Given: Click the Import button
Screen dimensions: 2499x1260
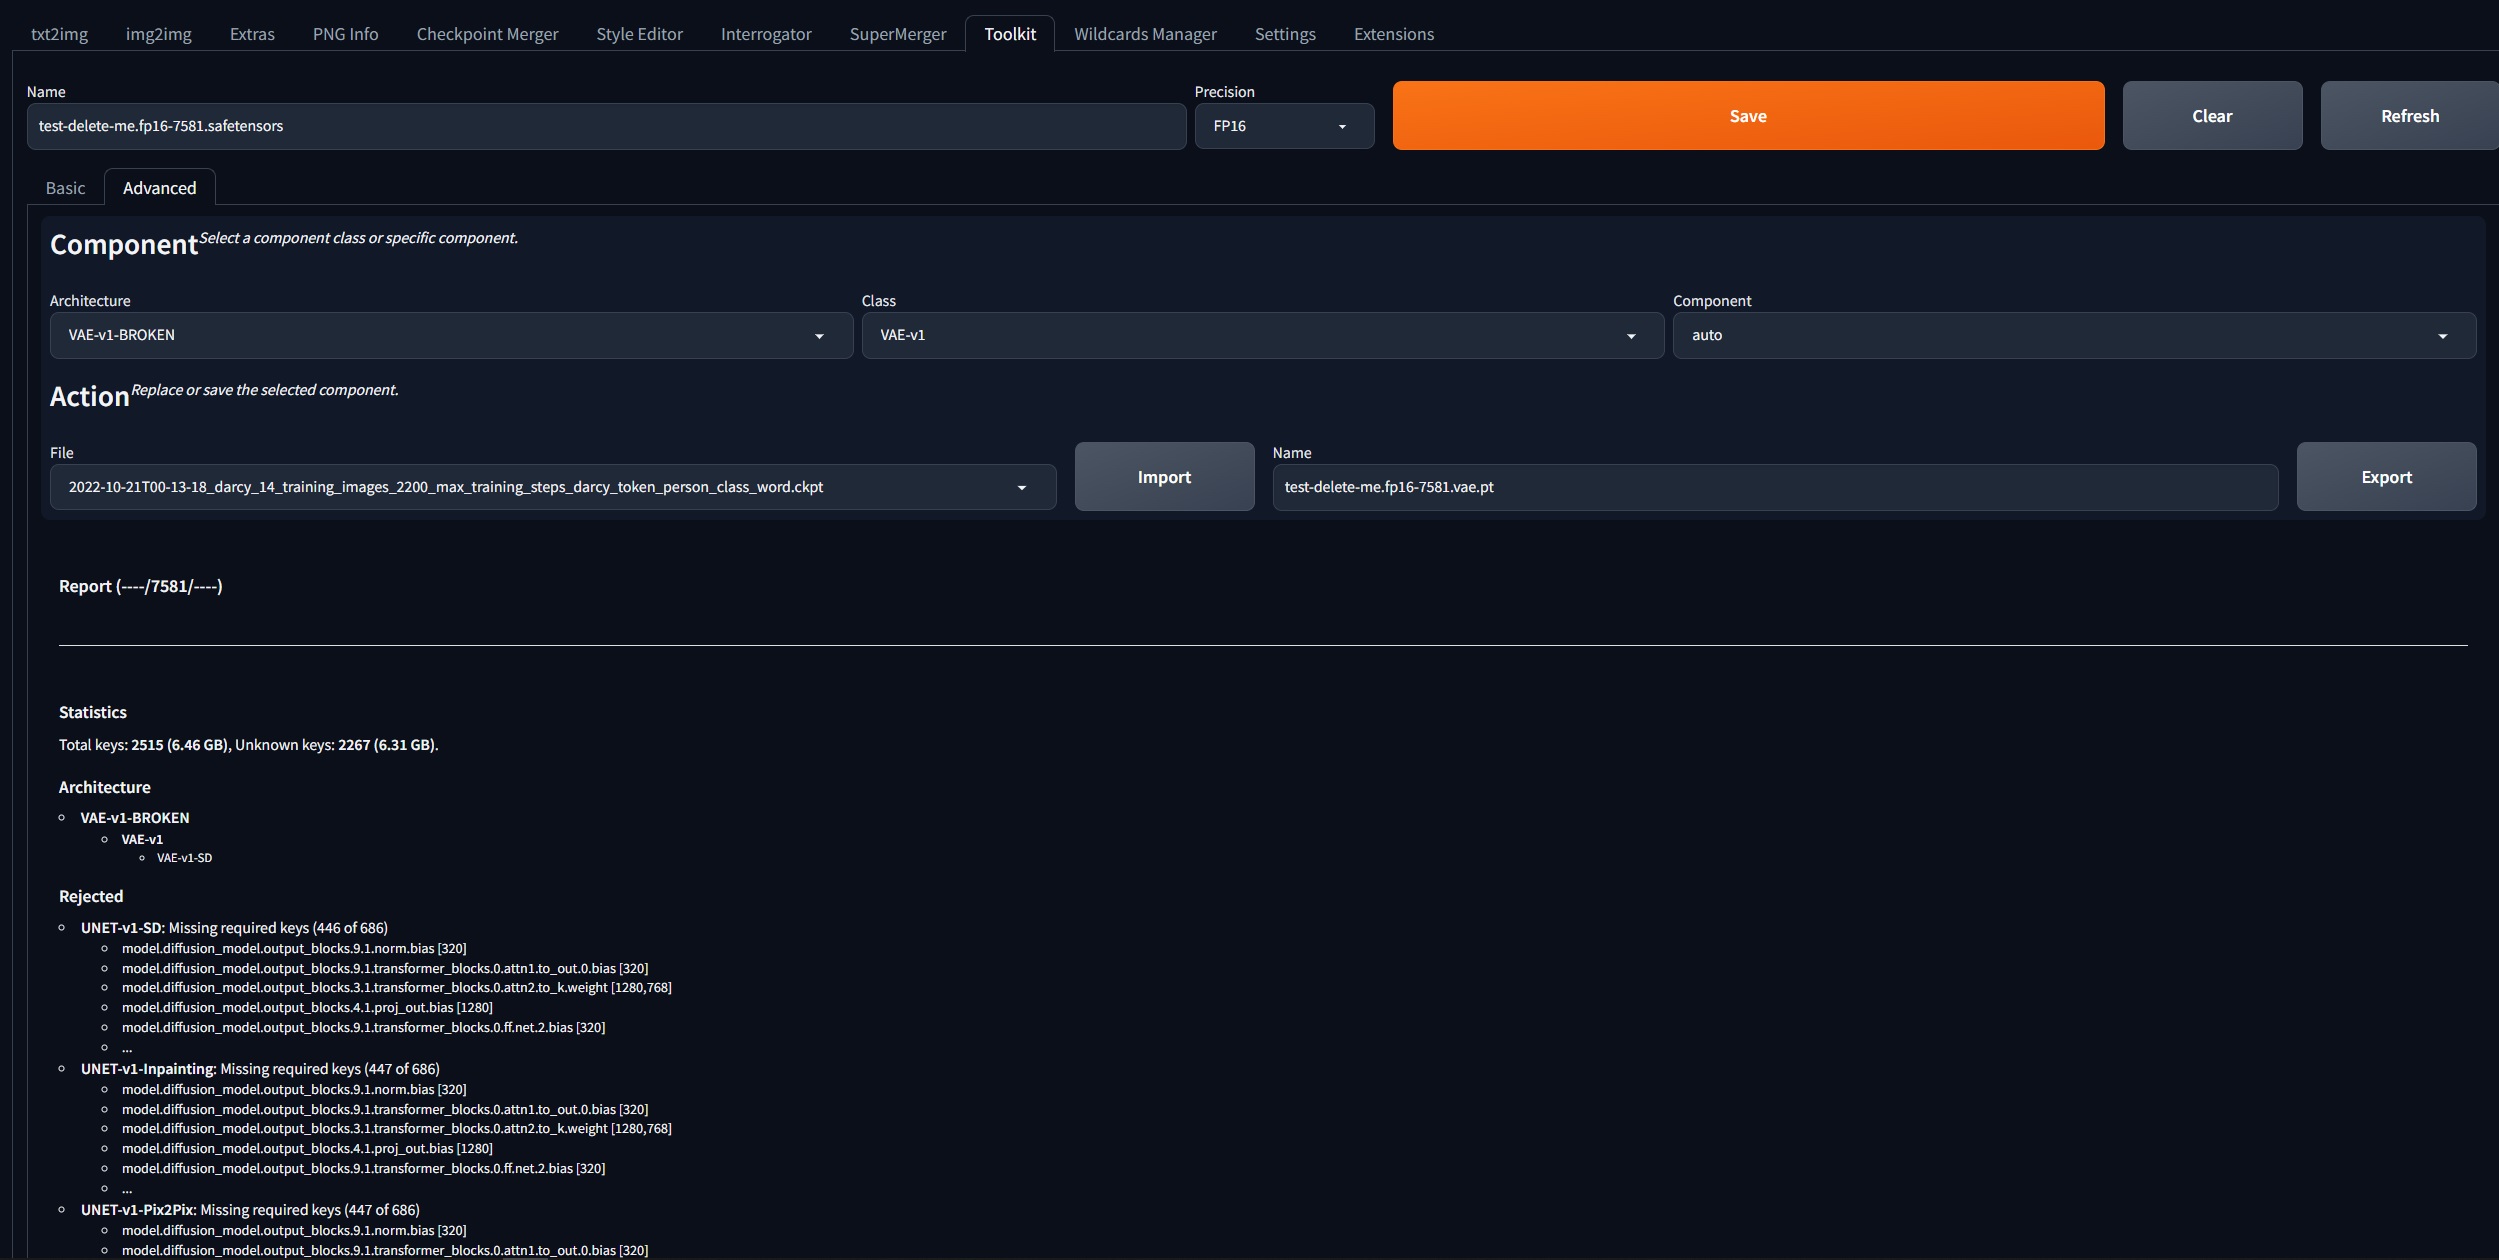Looking at the screenshot, I should tap(1163, 477).
